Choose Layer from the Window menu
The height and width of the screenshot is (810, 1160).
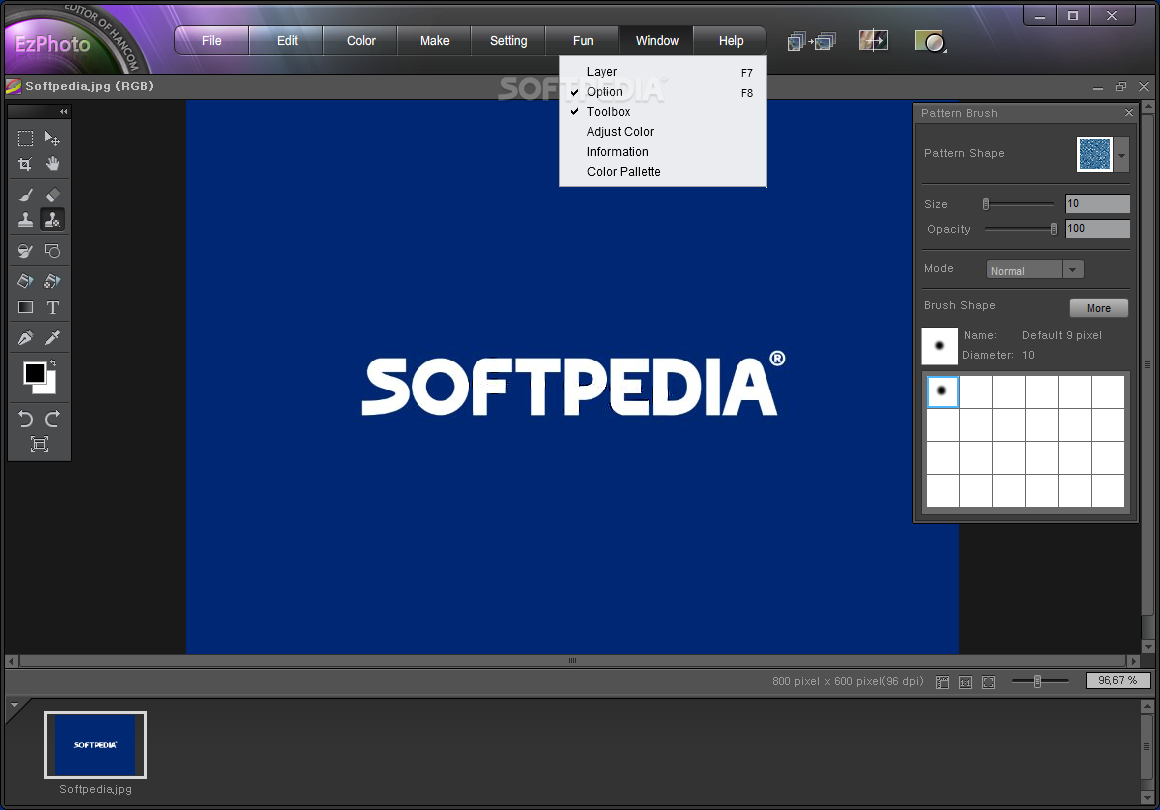[663, 72]
